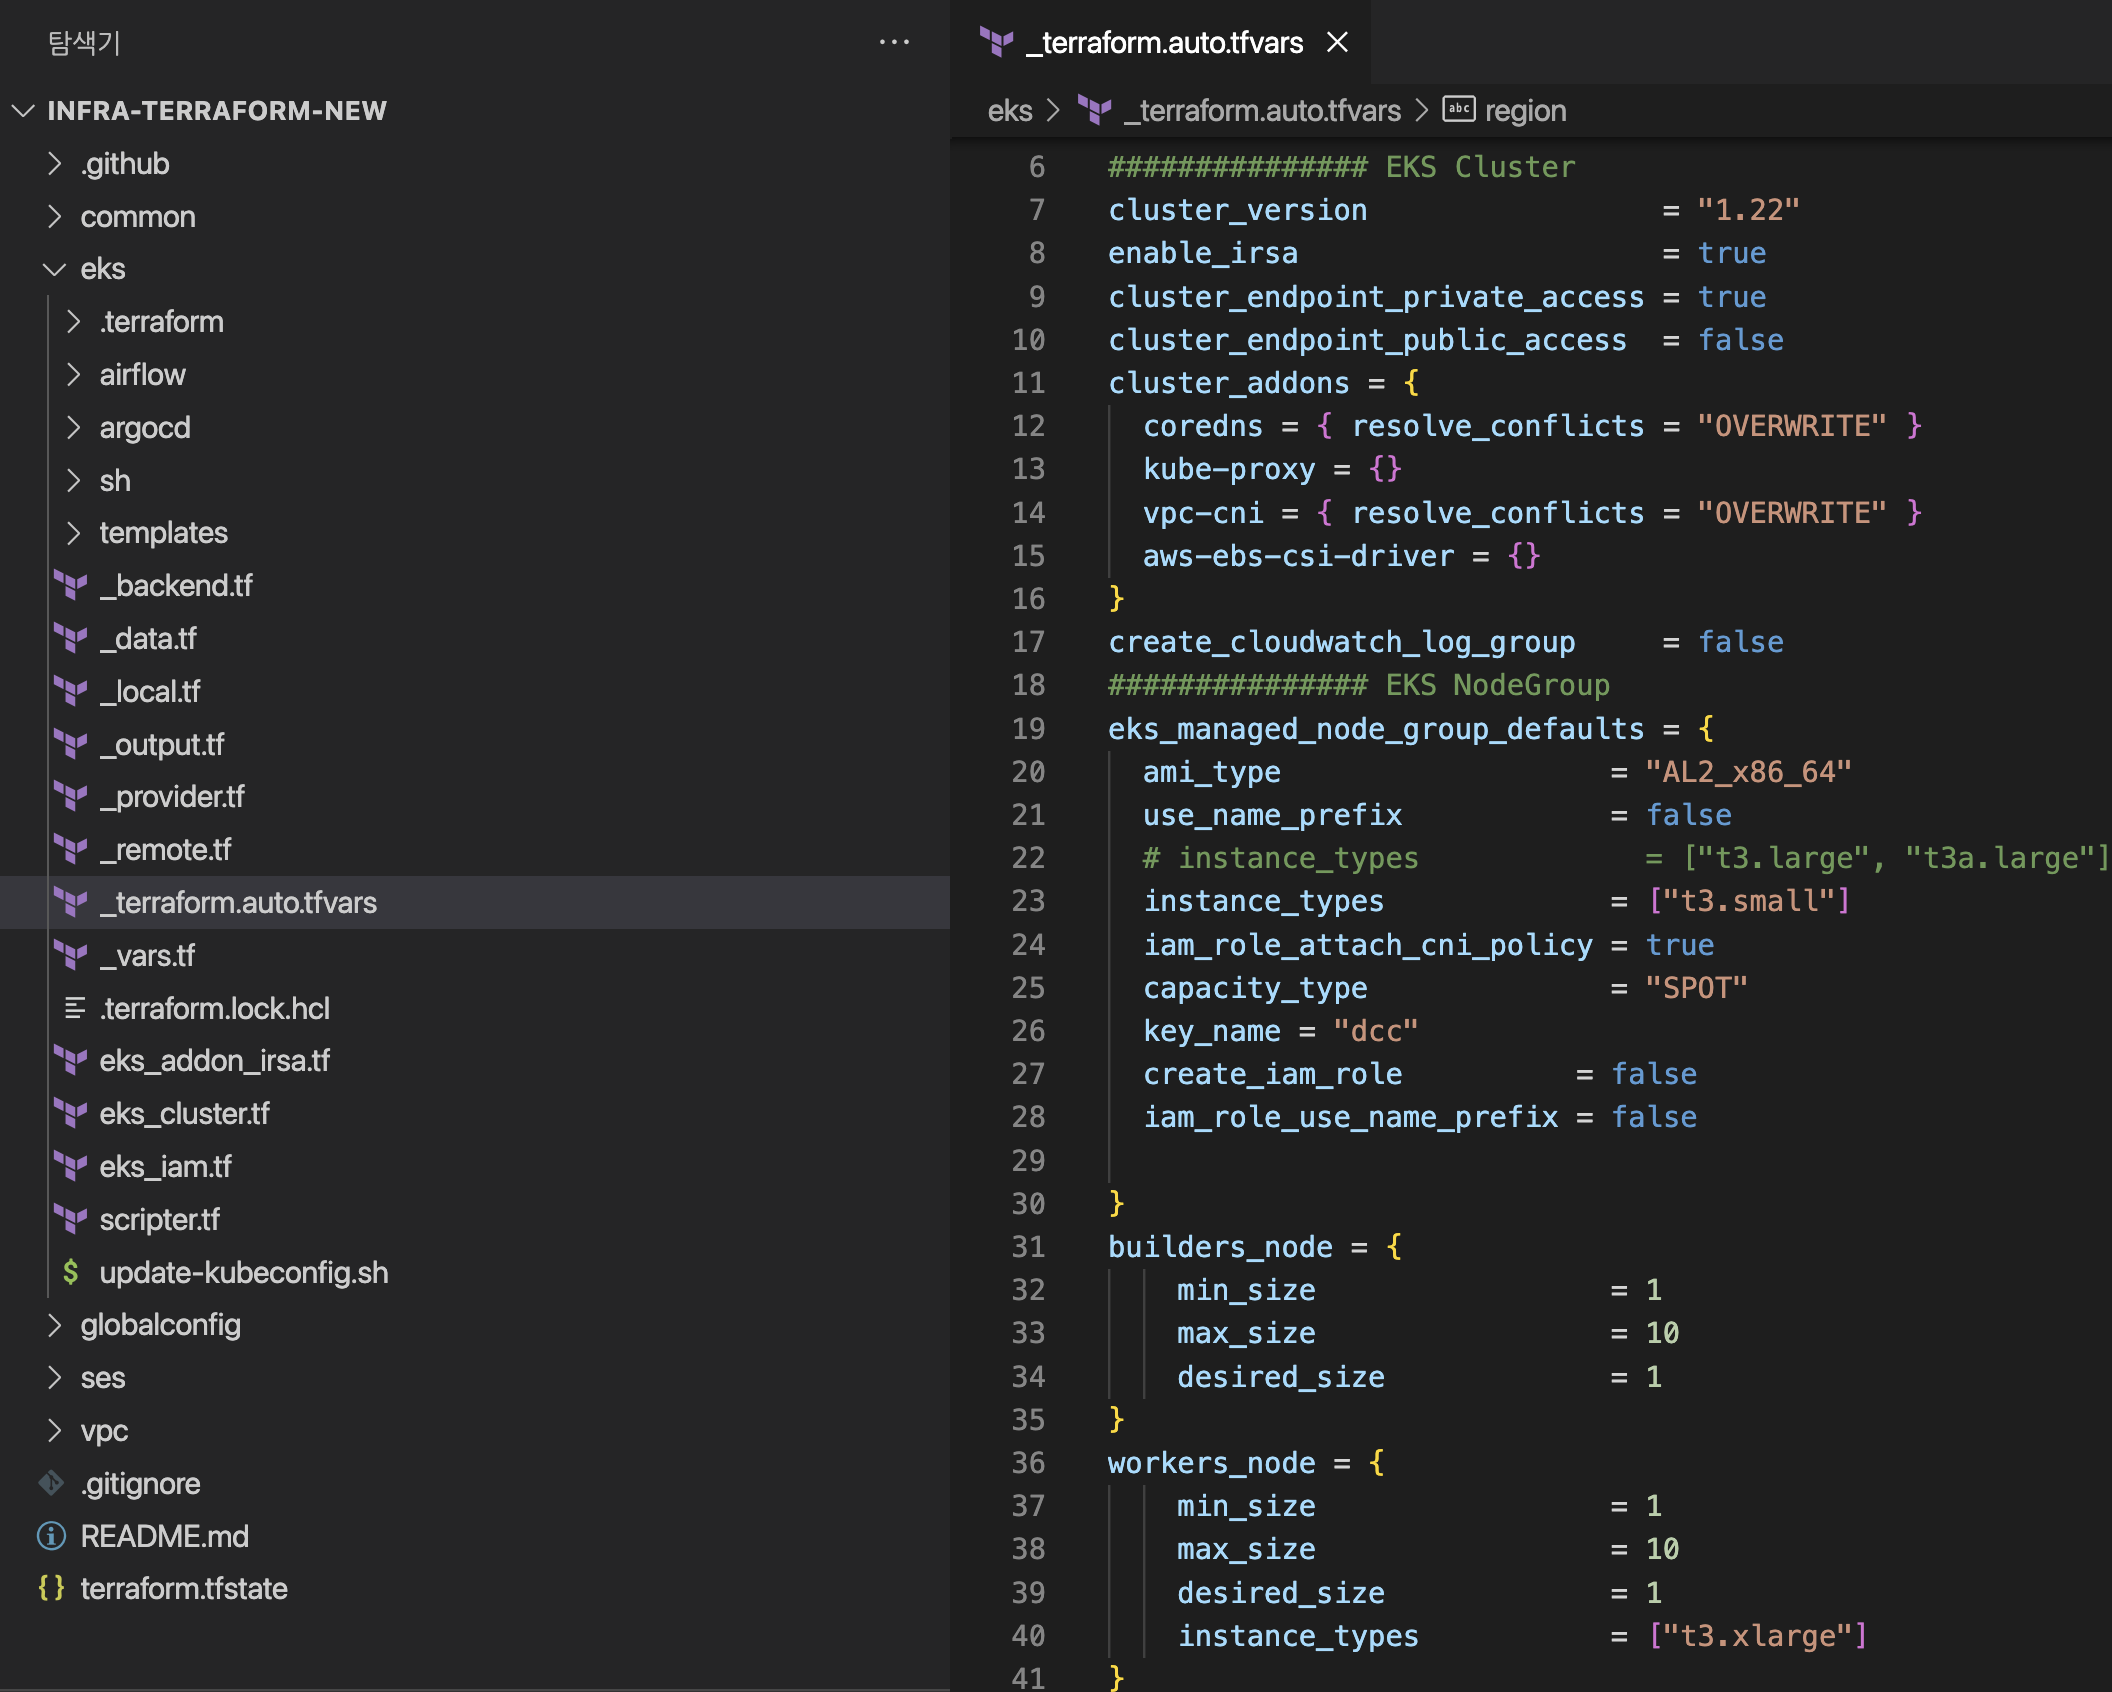The width and height of the screenshot is (2112, 1692).
Task: Select the _terraform.auto.tfvars editor tab
Action: (x=1160, y=42)
